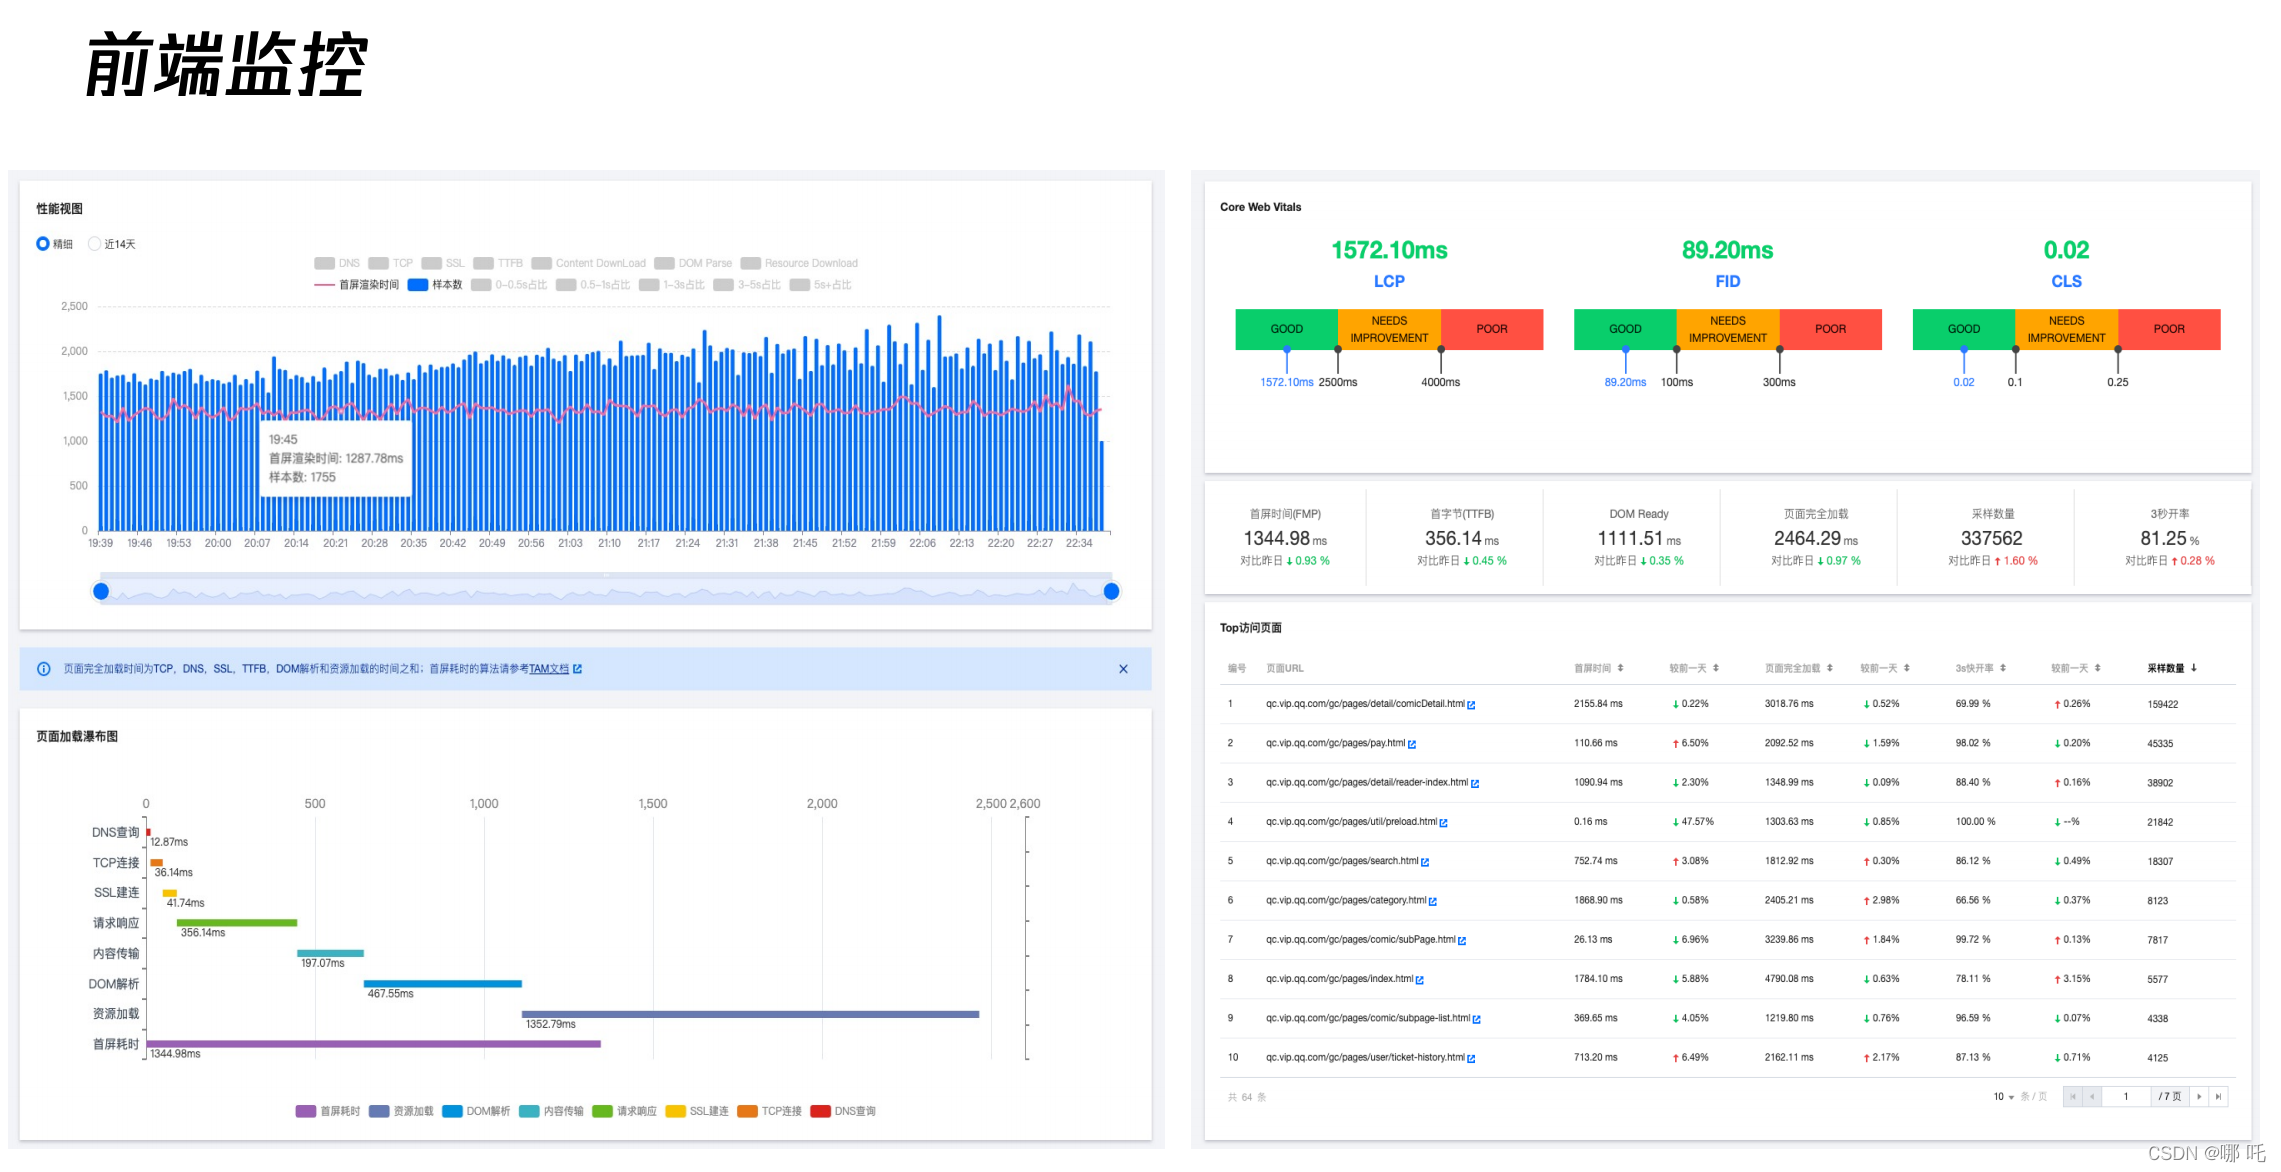Toggle TCP legend series in chart

pyautogui.click(x=391, y=263)
